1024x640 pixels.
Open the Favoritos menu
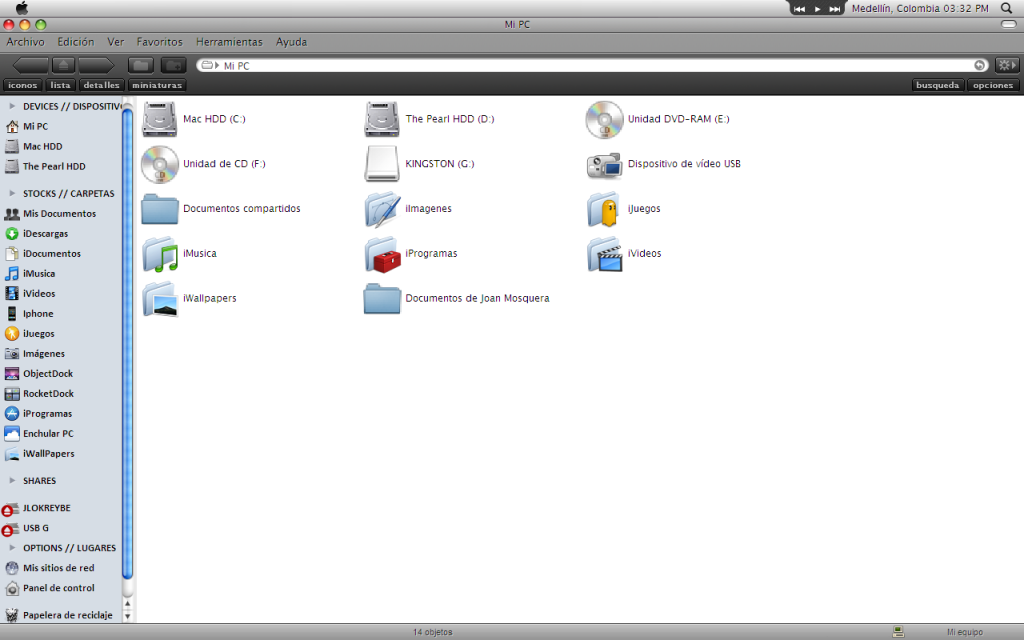coord(159,42)
